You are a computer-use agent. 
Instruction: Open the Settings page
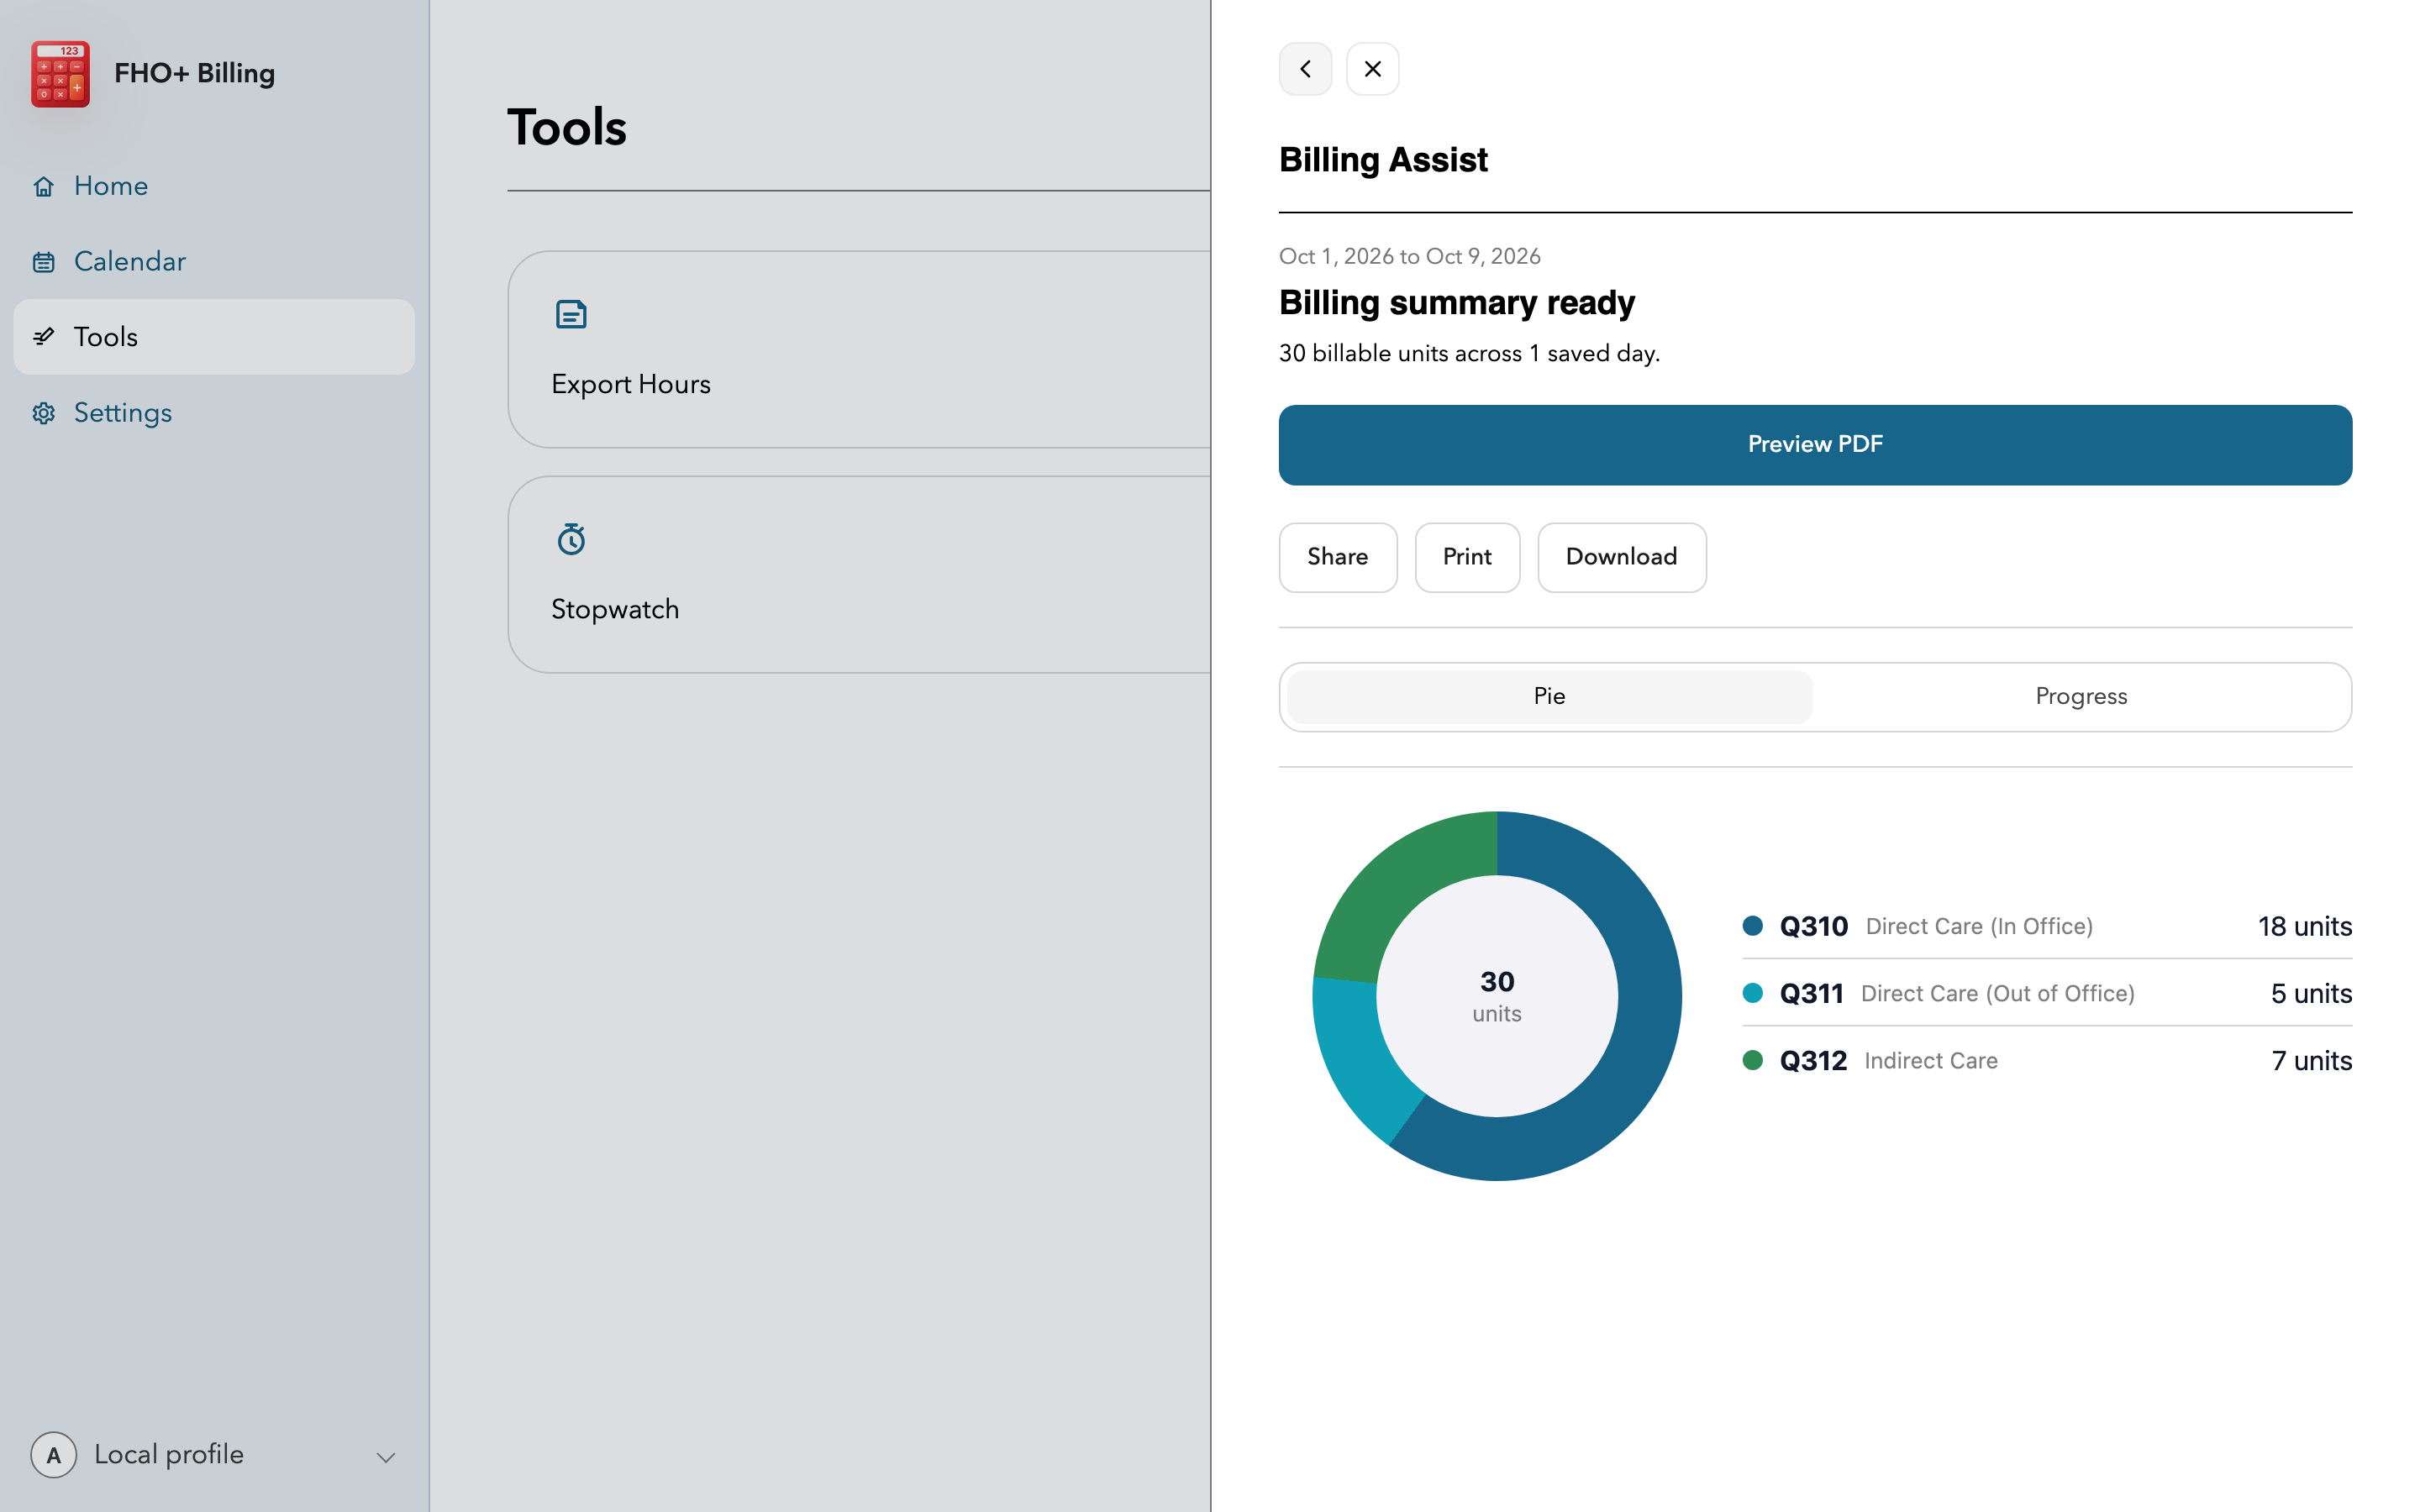(x=213, y=413)
